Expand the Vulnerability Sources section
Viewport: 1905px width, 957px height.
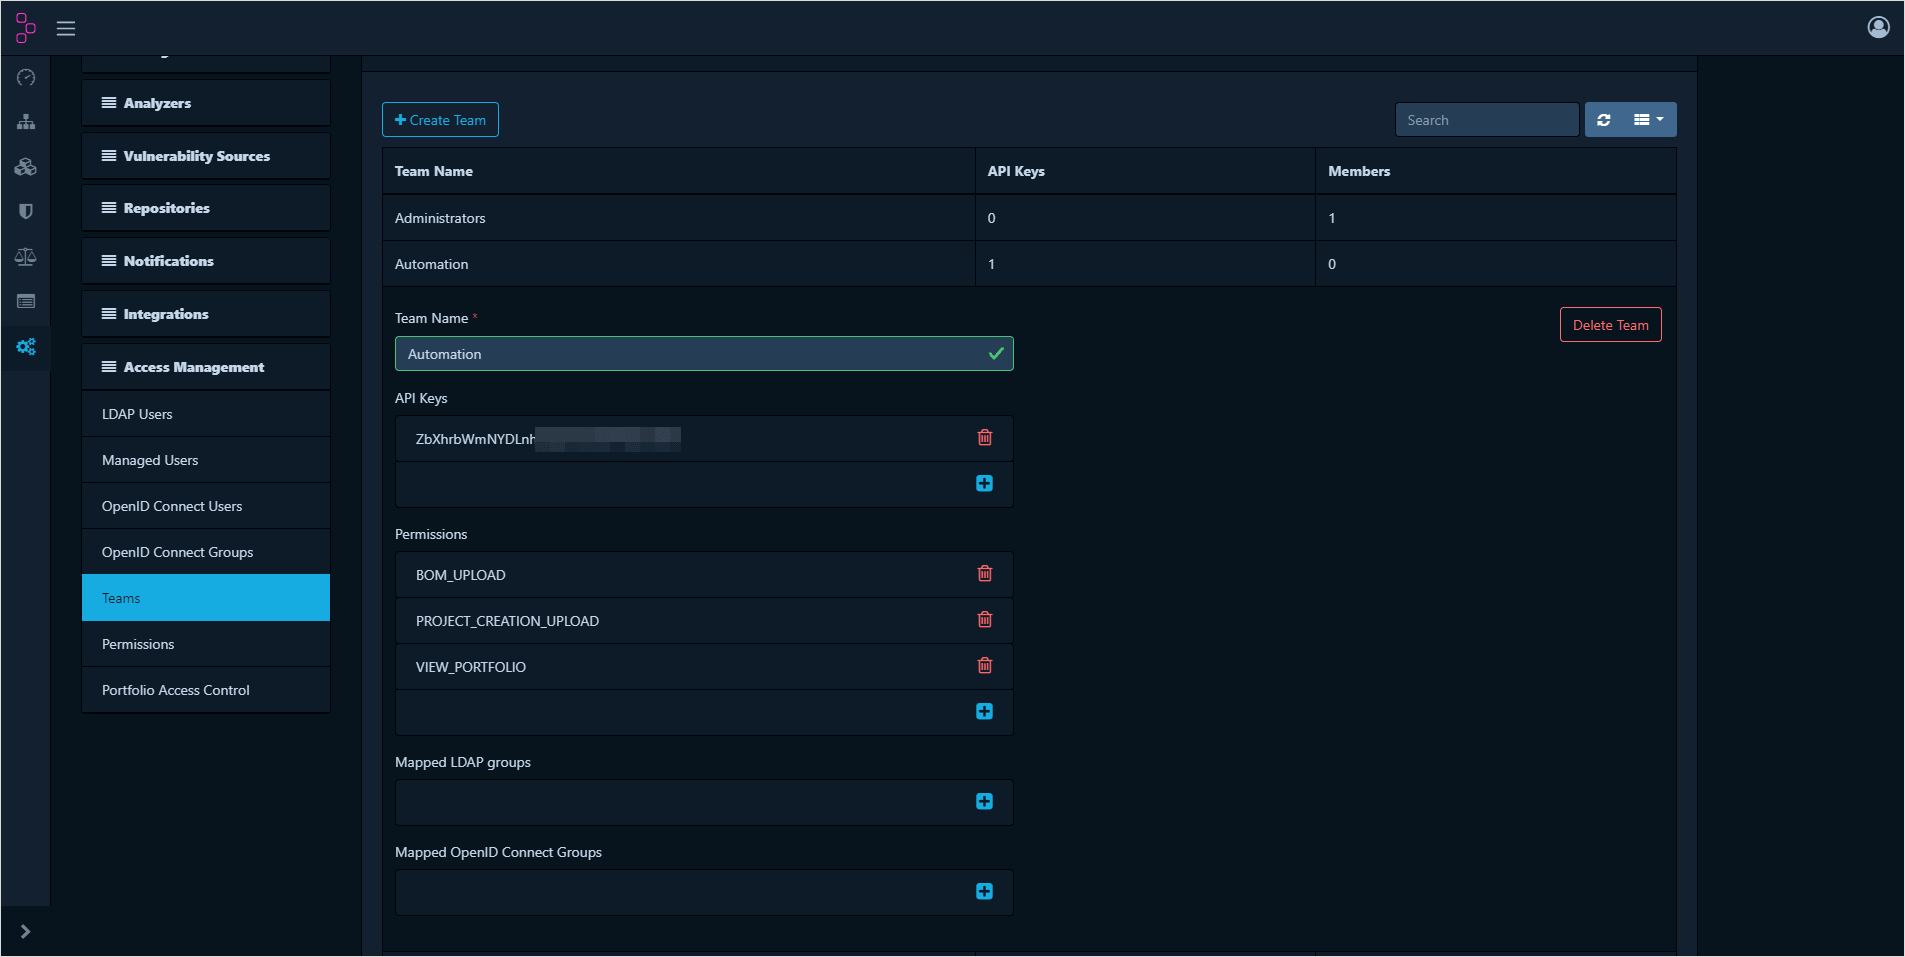[206, 156]
